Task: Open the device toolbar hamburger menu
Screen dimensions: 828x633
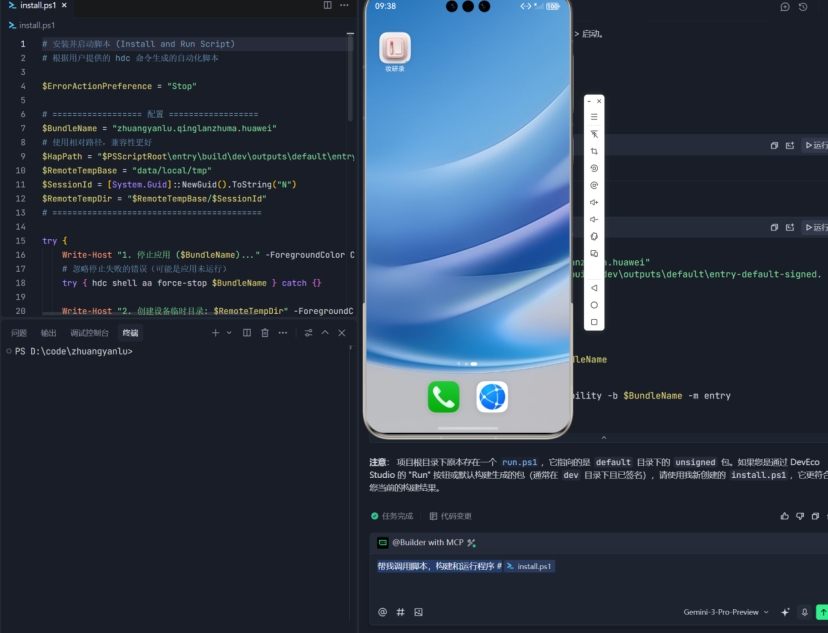Action: (594, 117)
